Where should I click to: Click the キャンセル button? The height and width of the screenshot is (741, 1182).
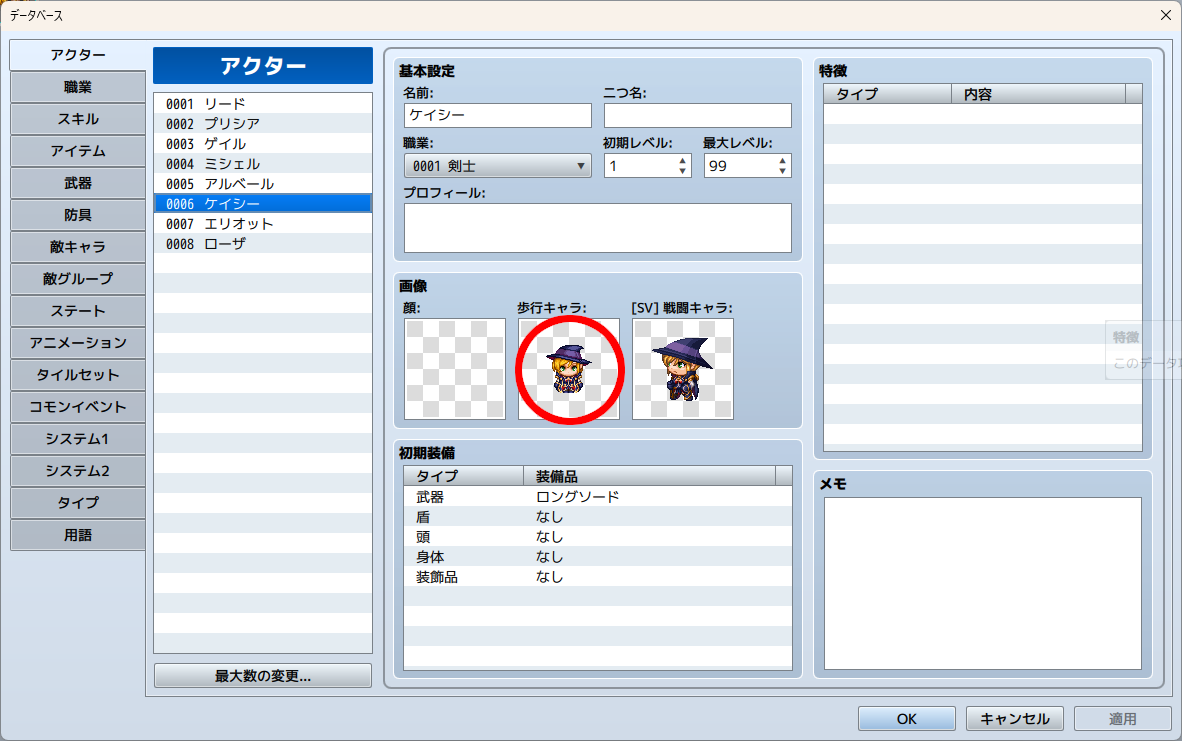(1014, 718)
